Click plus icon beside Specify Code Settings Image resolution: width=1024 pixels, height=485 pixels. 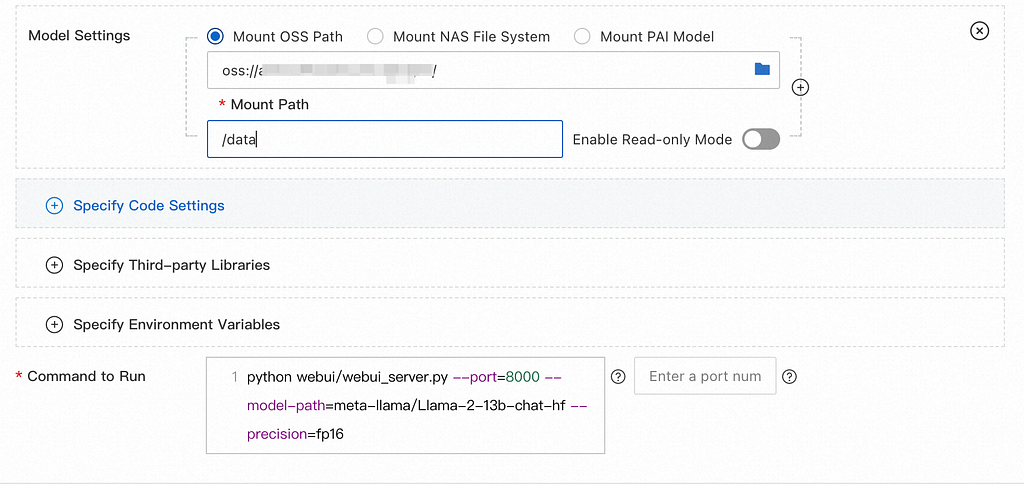[54, 206]
